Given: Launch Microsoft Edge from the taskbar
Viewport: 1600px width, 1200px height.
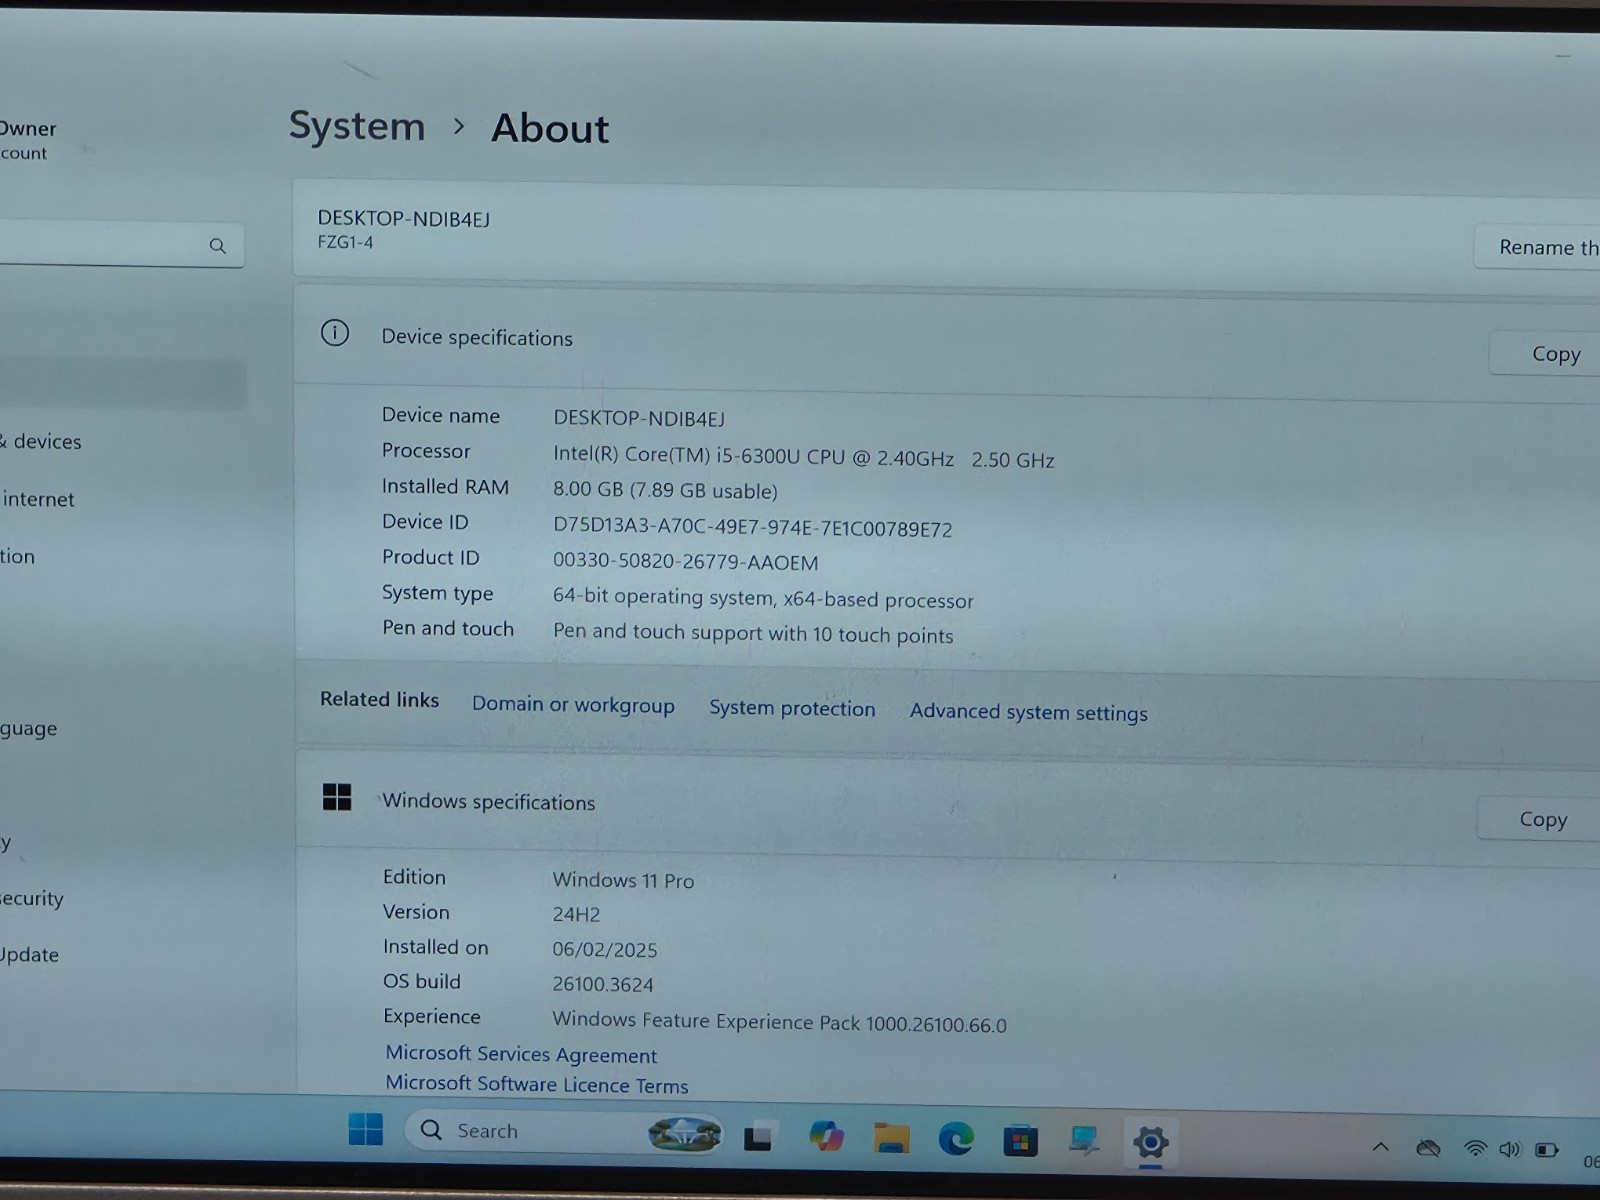Looking at the screenshot, I should coord(956,1139).
